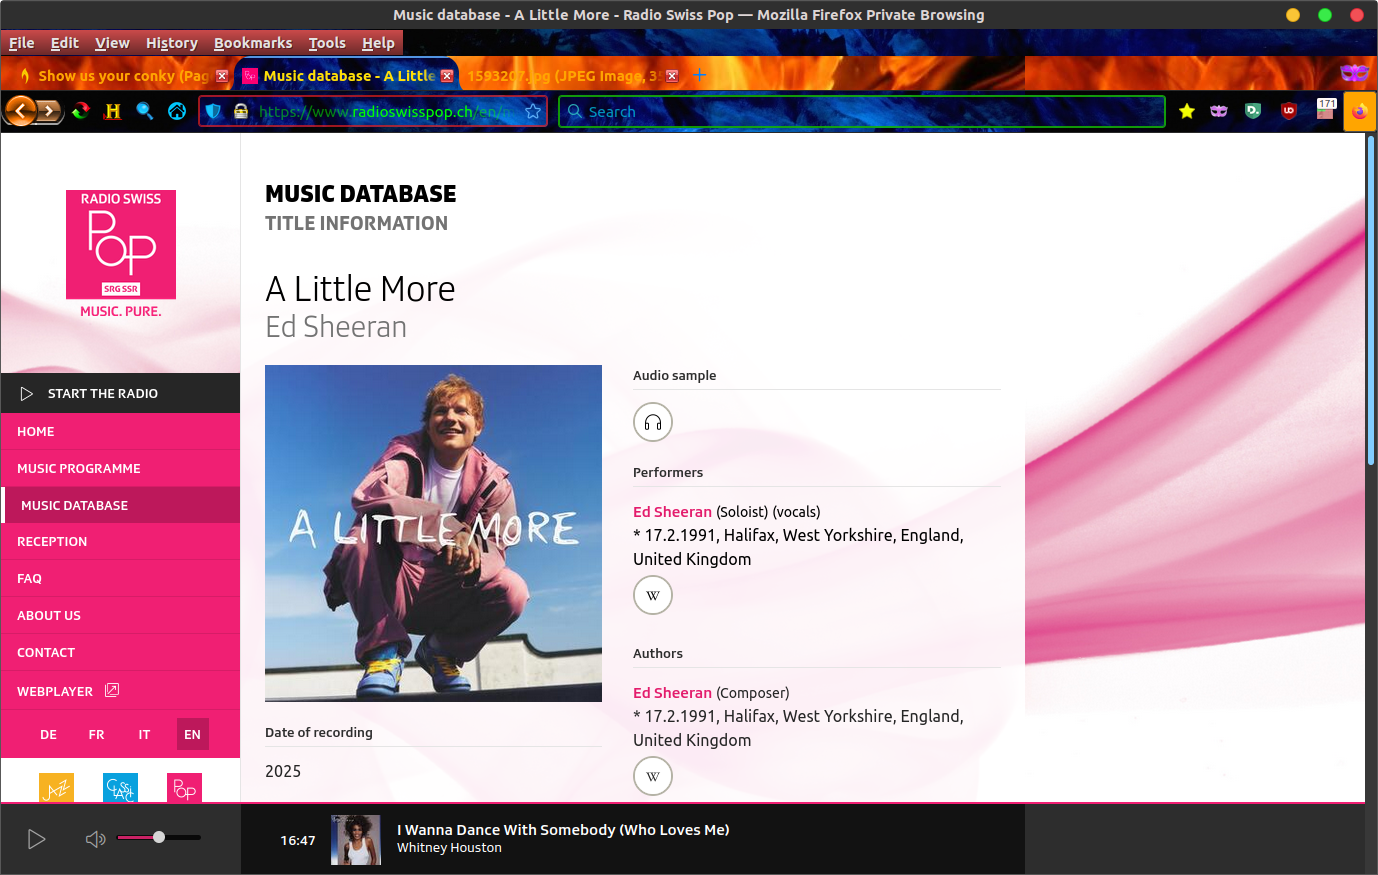Open the Bookmarks menu
Screen dimensions: 1378x875
pos(253,43)
